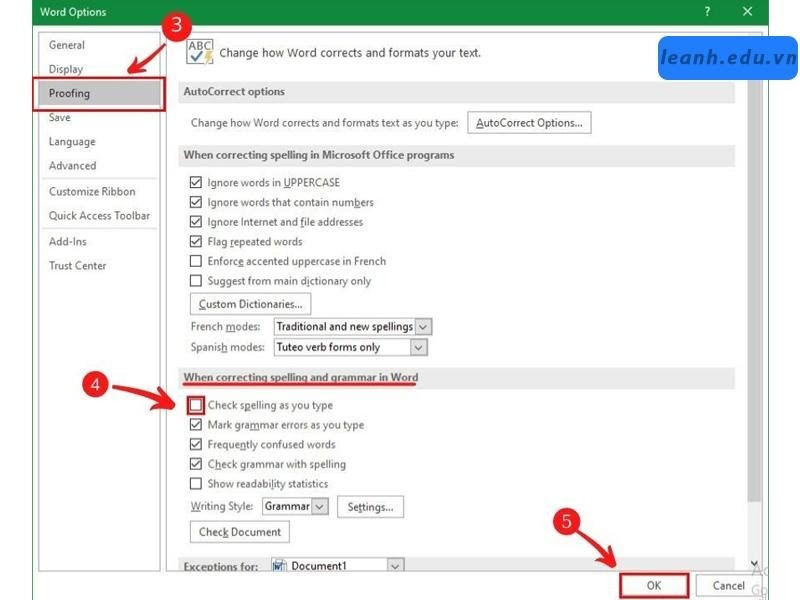Enable Show readability statistics
This screenshot has height=600, width=800.
click(195, 483)
